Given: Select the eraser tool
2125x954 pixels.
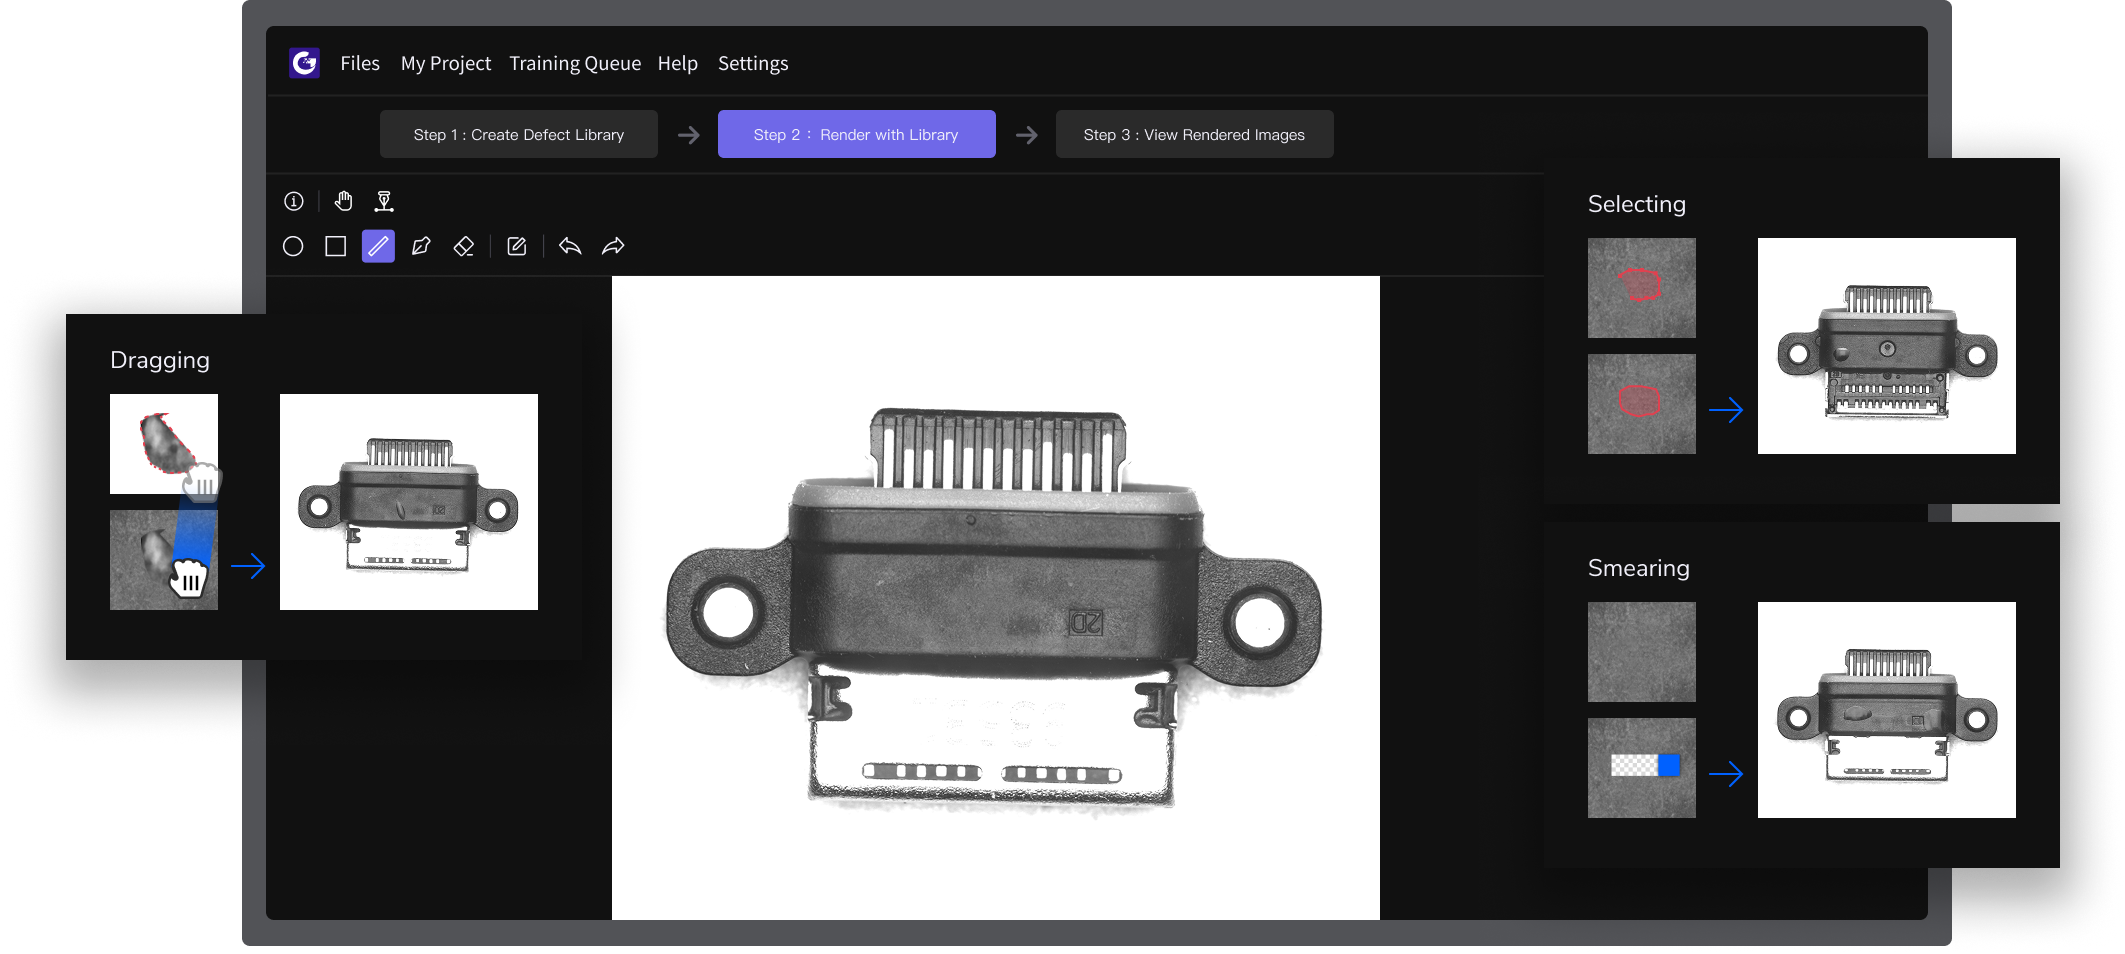Looking at the screenshot, I should [x=464, y=246].
